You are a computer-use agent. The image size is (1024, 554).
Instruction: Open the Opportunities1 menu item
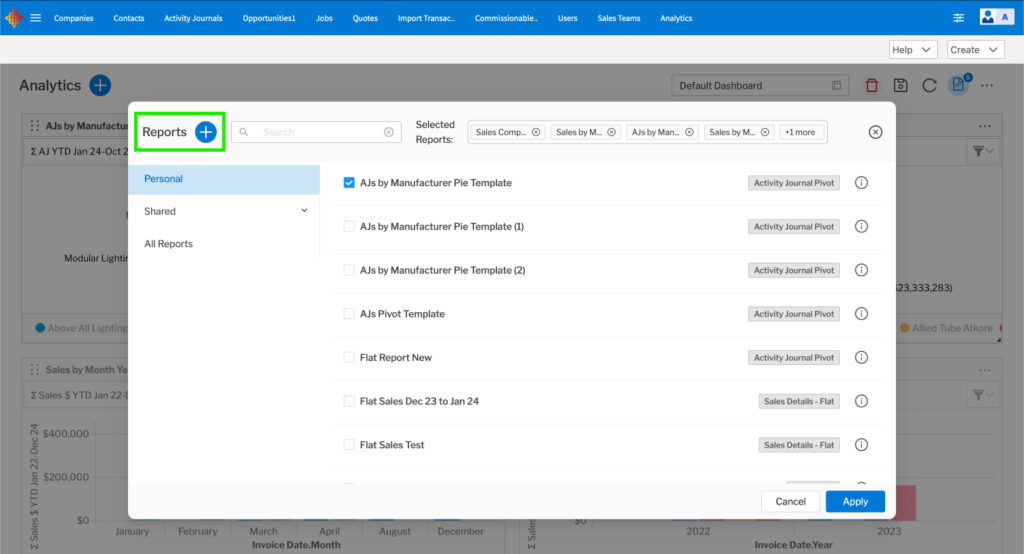[269, 18]
